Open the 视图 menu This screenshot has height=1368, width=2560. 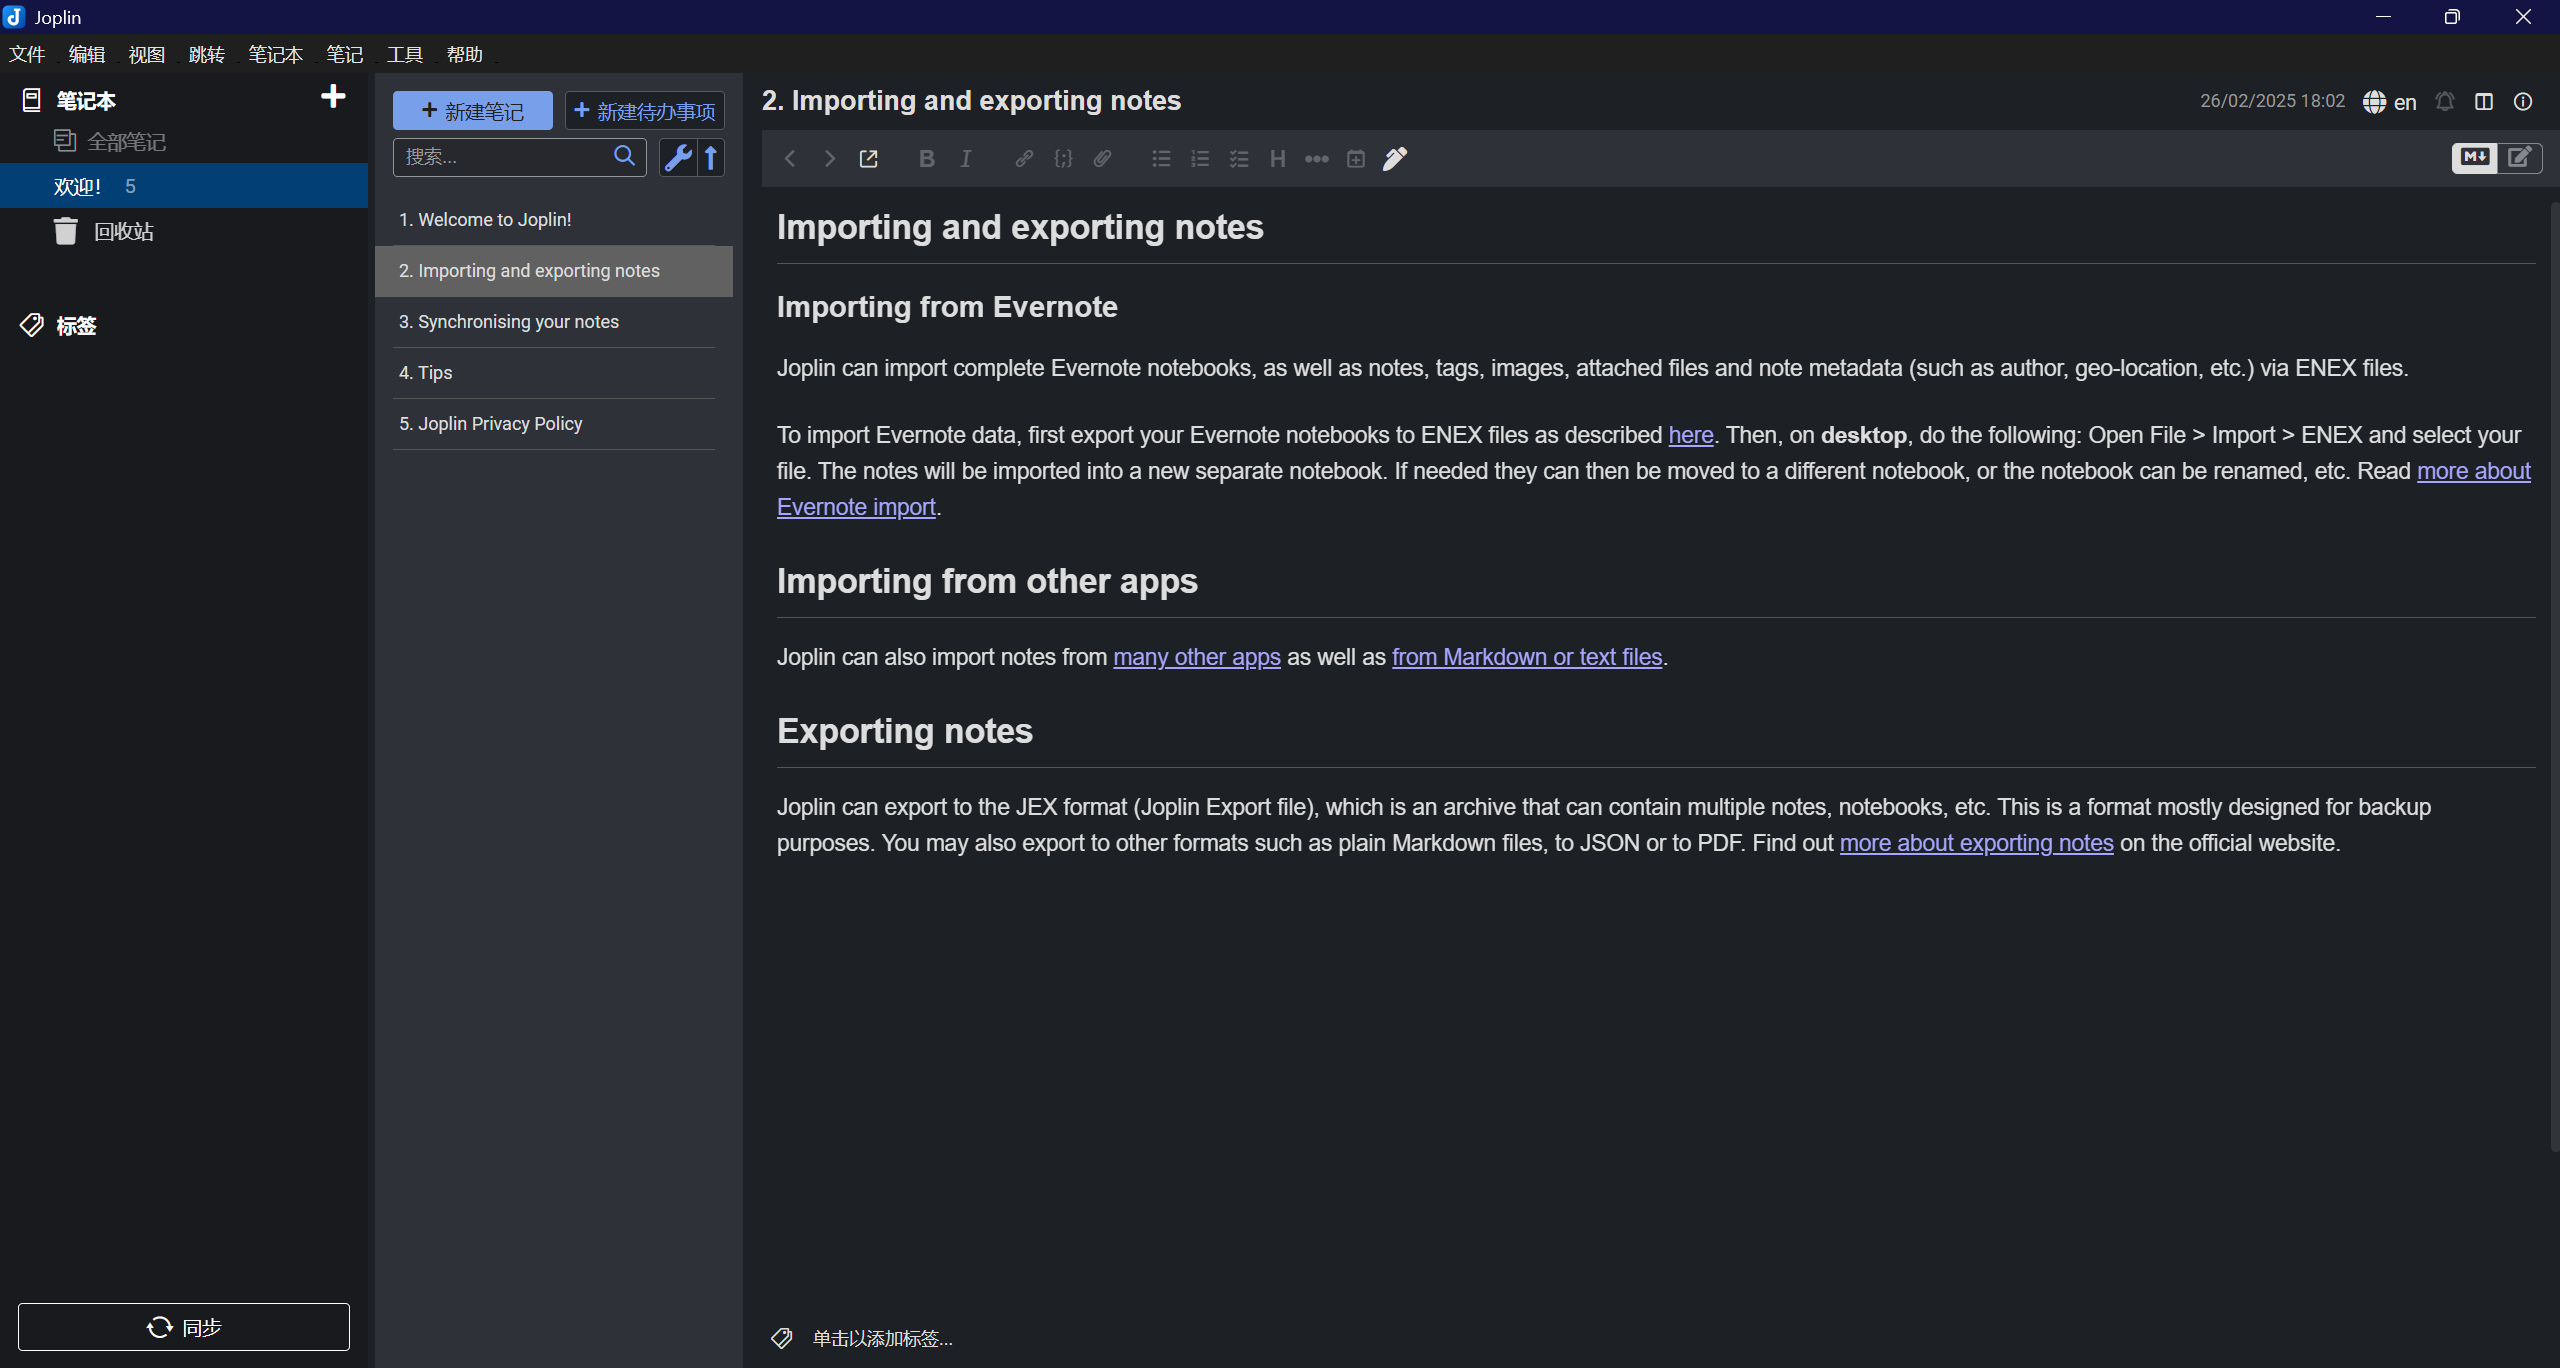pyautogui.click(x=146, y=54)
